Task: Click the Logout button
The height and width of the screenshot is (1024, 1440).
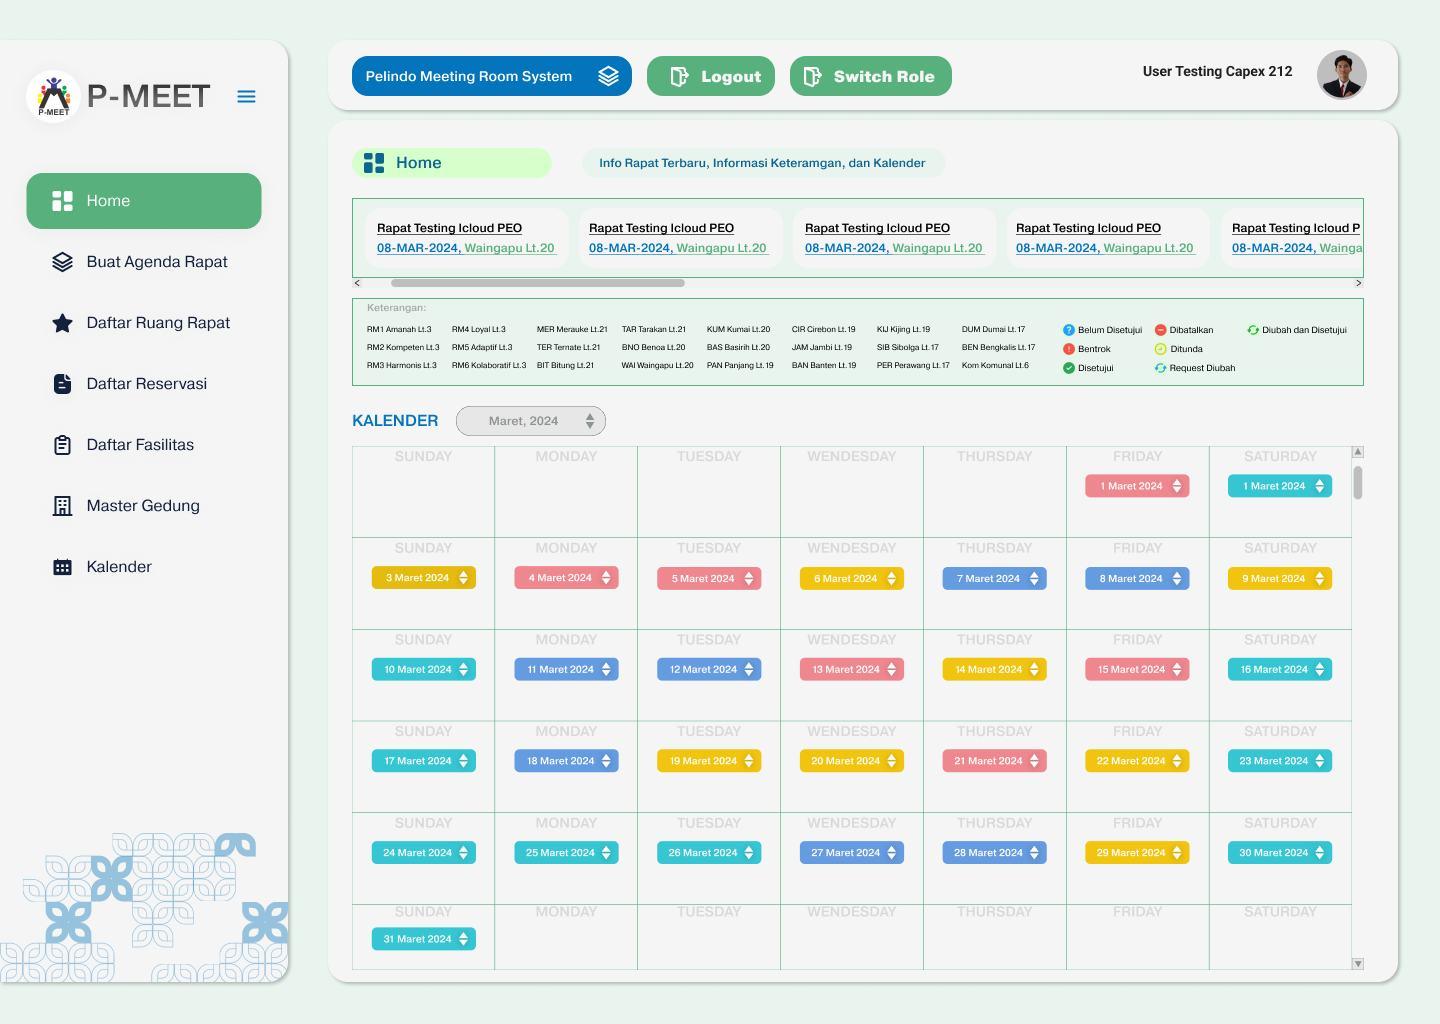Action: click(x=711, y=77)
